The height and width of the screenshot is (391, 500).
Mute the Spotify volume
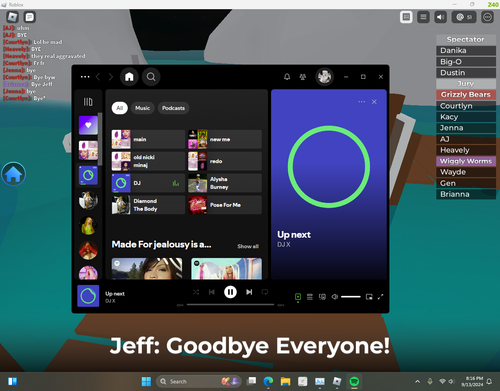[335, 297]
